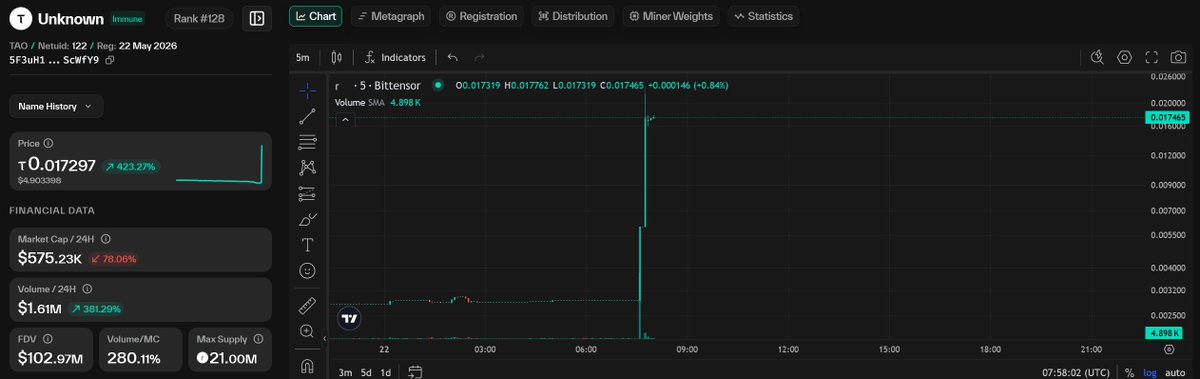Open the quick search icon in chart toolbar
This screenshot has width=1200, height=379.
(x=1097, y=57)
